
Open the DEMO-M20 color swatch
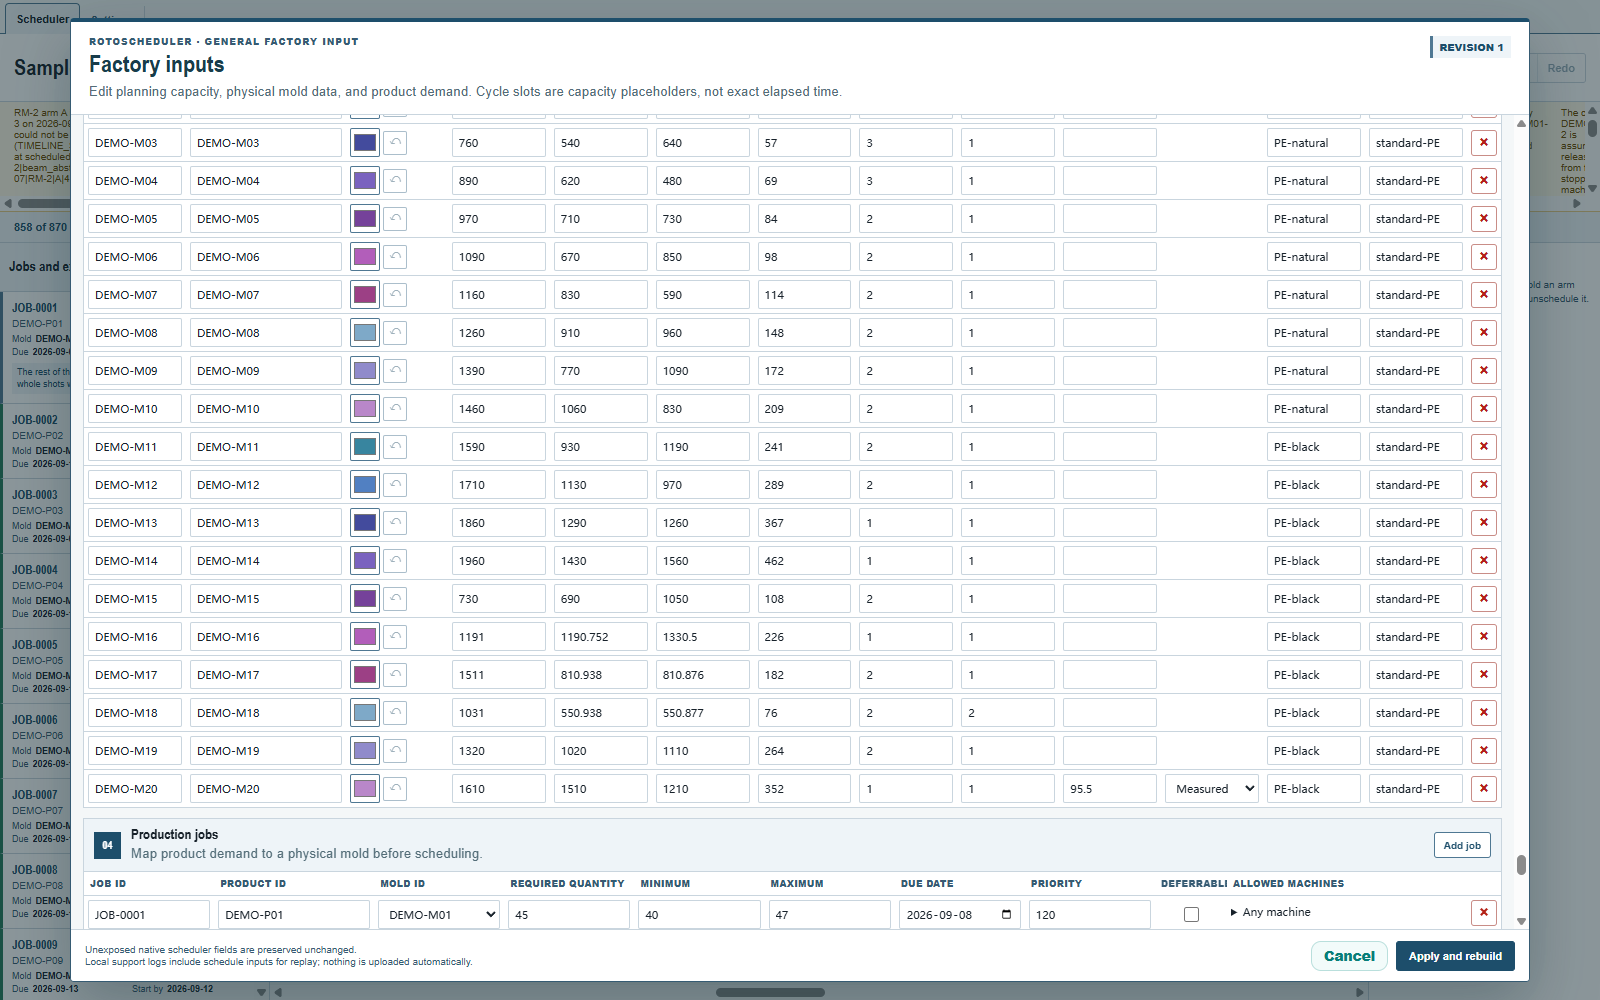coord(365,789)
